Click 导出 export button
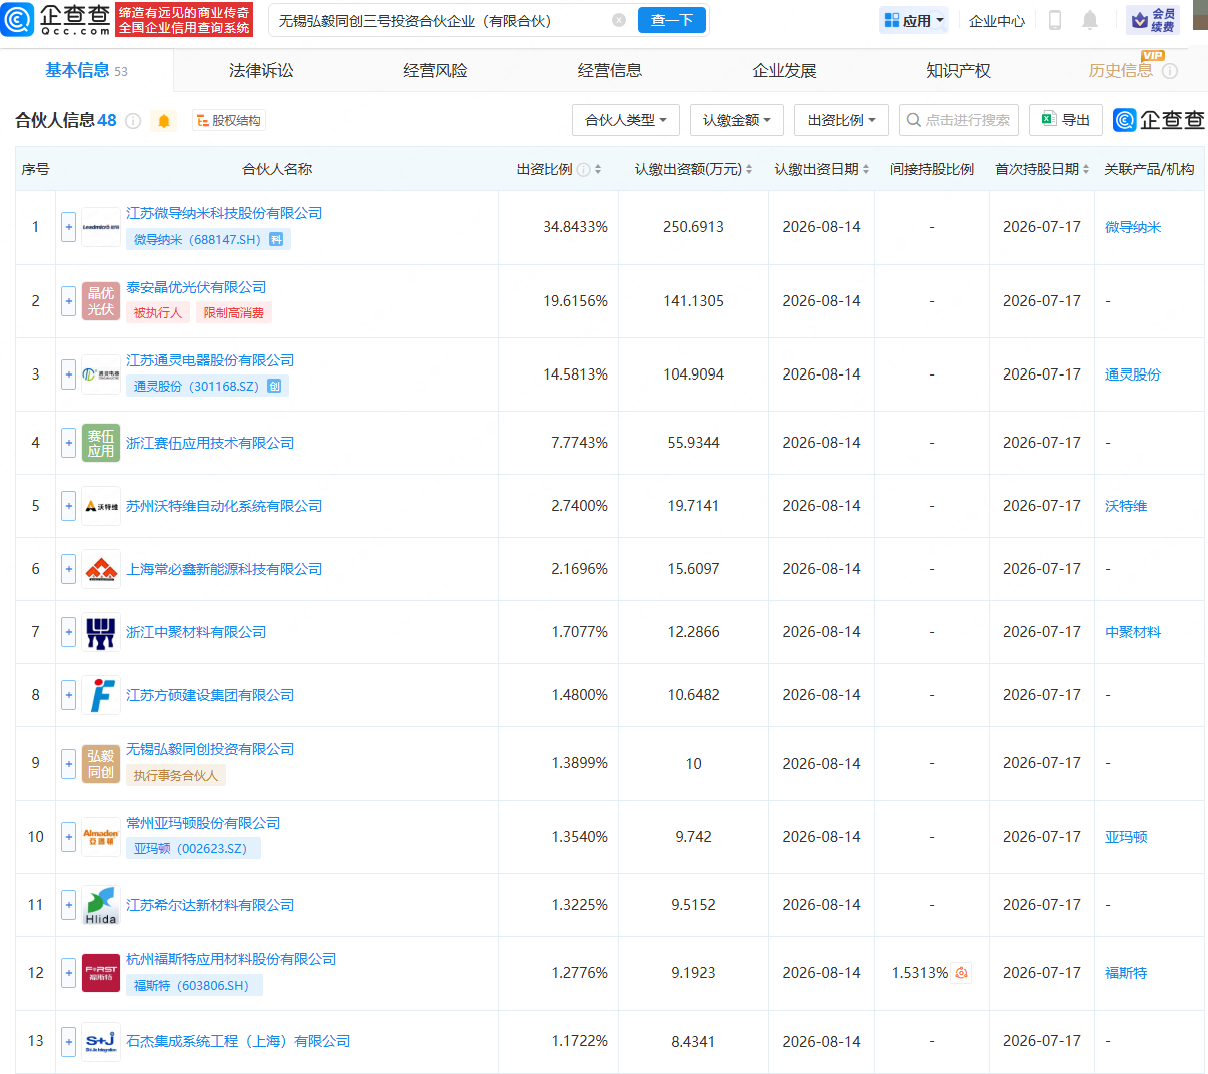This screenshot has width=1208, height=1074. [1066, 120]
